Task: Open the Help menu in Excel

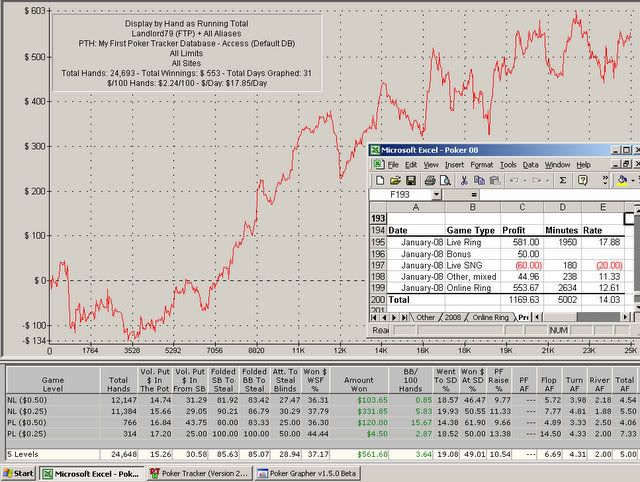Action: coord(583,165)
